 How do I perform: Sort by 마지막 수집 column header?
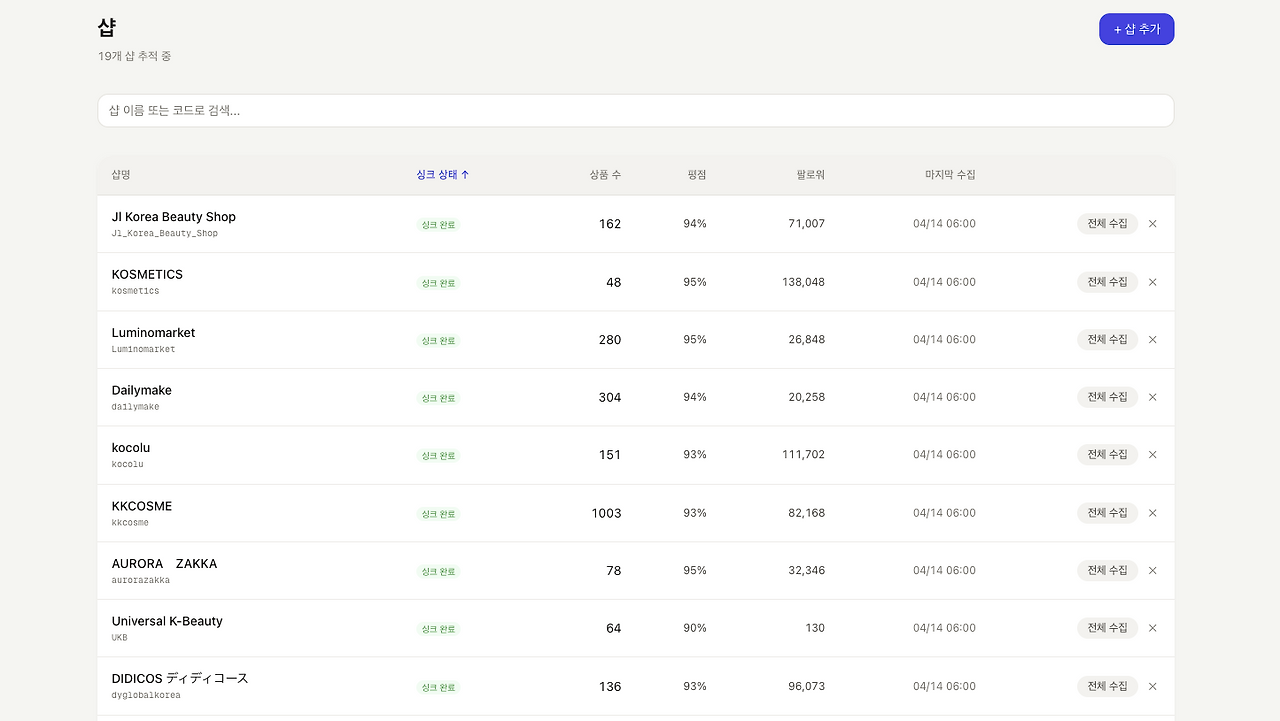pyautogui.click(x=950, y=175)
